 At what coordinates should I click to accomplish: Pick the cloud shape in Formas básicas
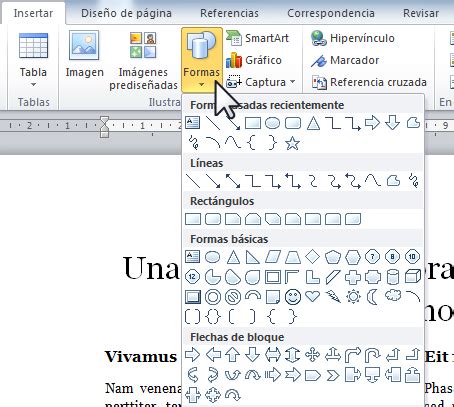(393, 295)
